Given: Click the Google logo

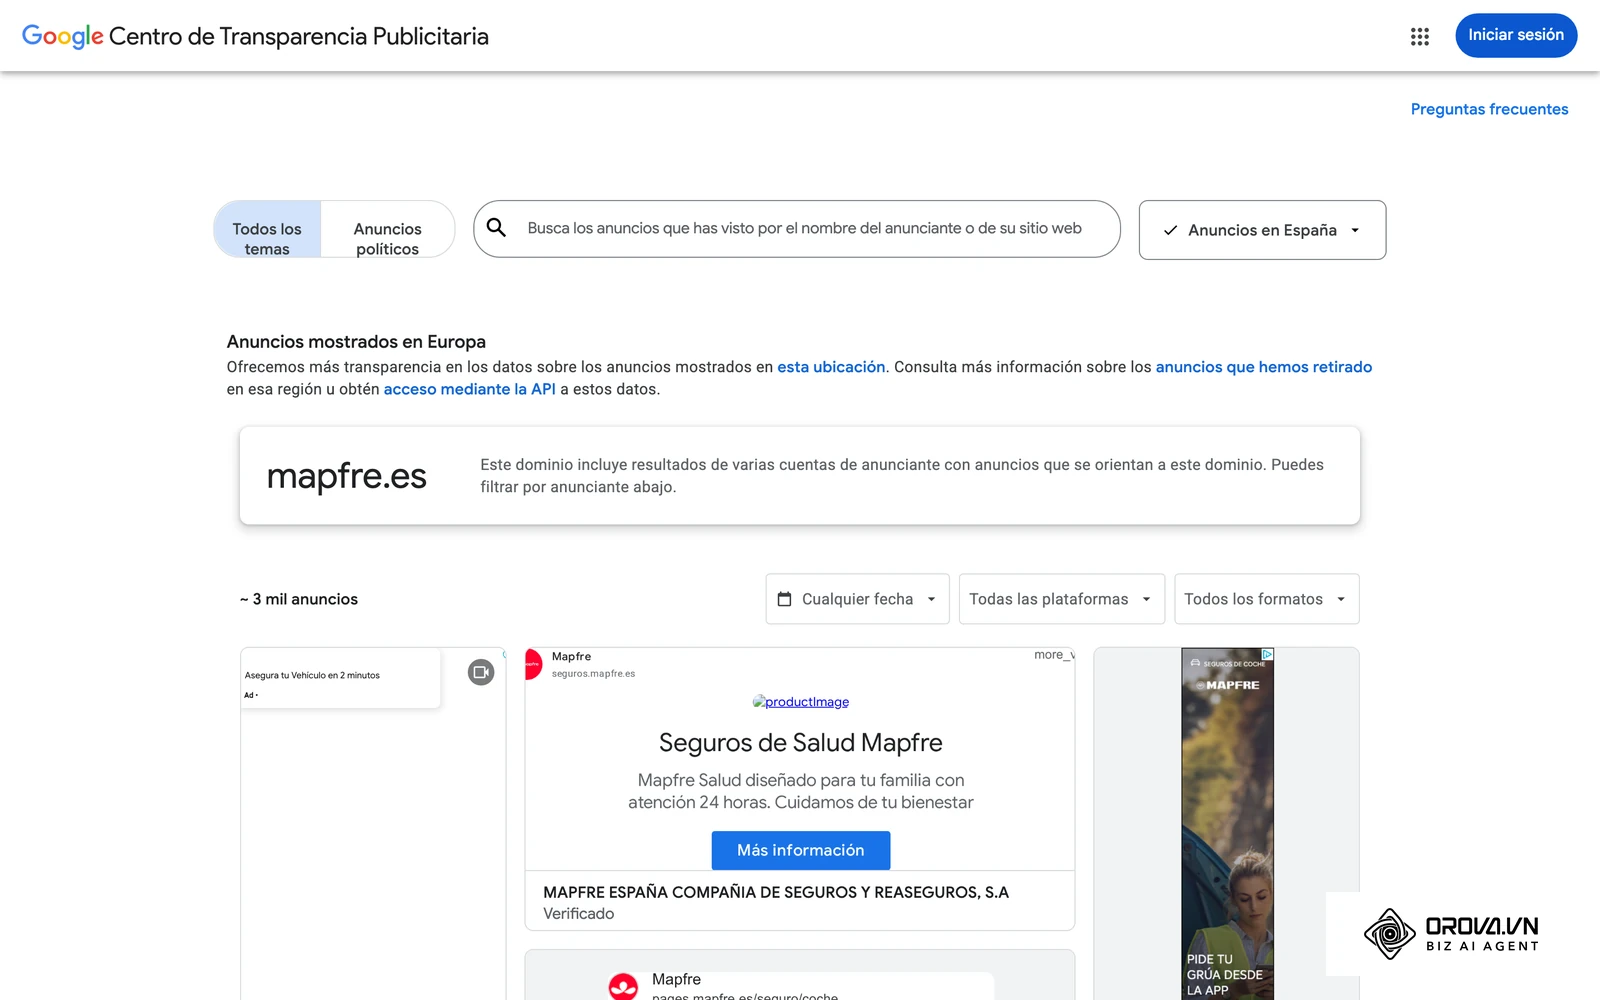Looking at the screenshot, I should [x=62, y=36].
